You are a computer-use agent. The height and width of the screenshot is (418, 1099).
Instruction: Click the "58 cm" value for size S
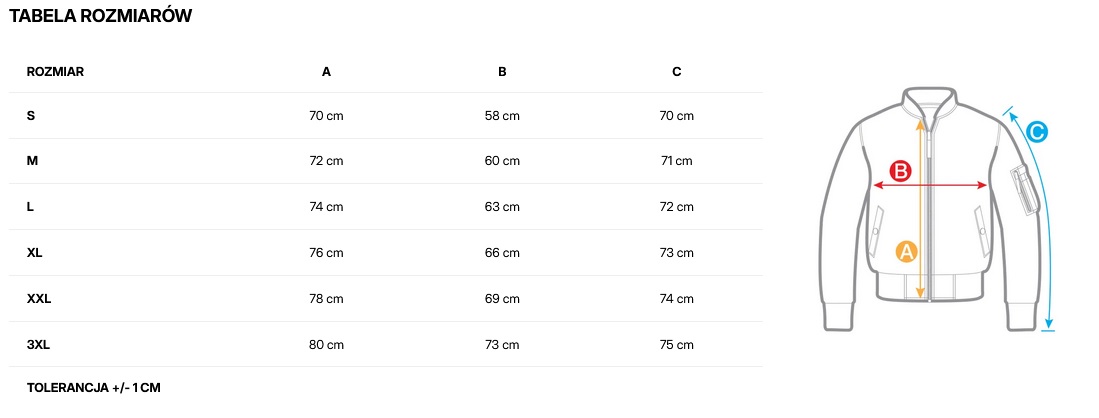[x=502, y=116]
